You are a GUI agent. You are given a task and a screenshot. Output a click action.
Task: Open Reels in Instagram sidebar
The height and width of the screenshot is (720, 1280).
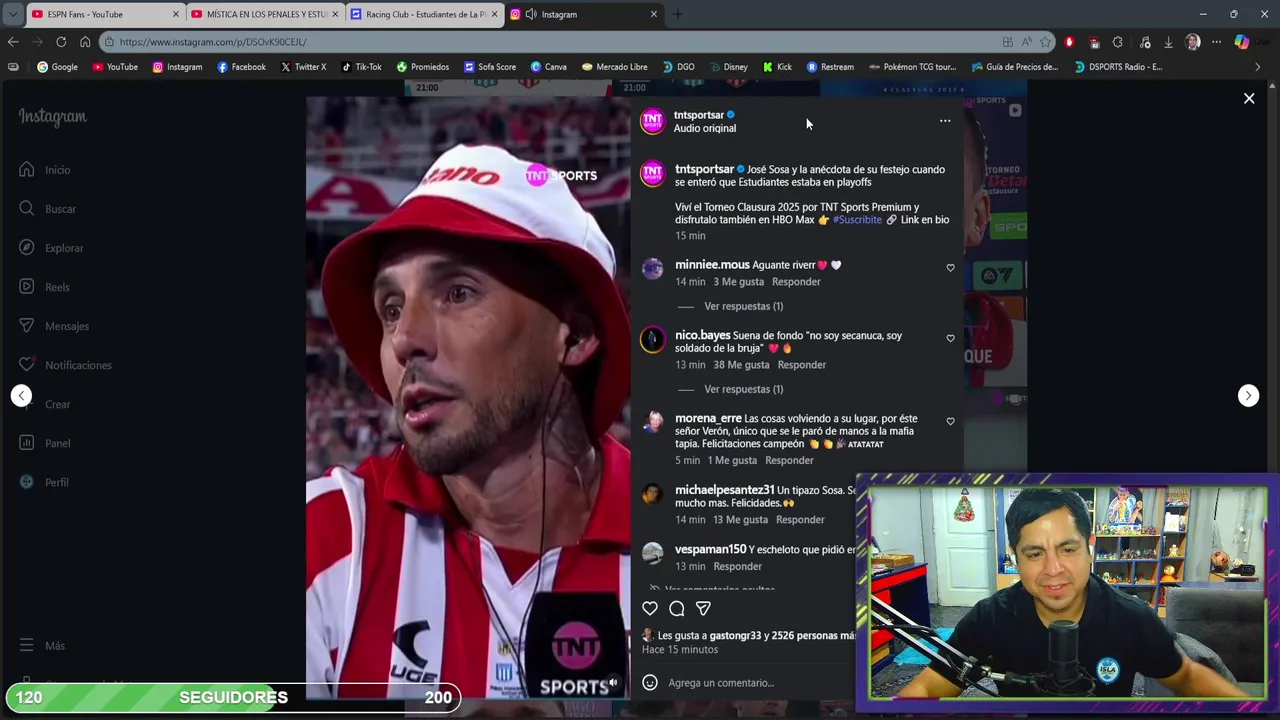tap(44, 287)
